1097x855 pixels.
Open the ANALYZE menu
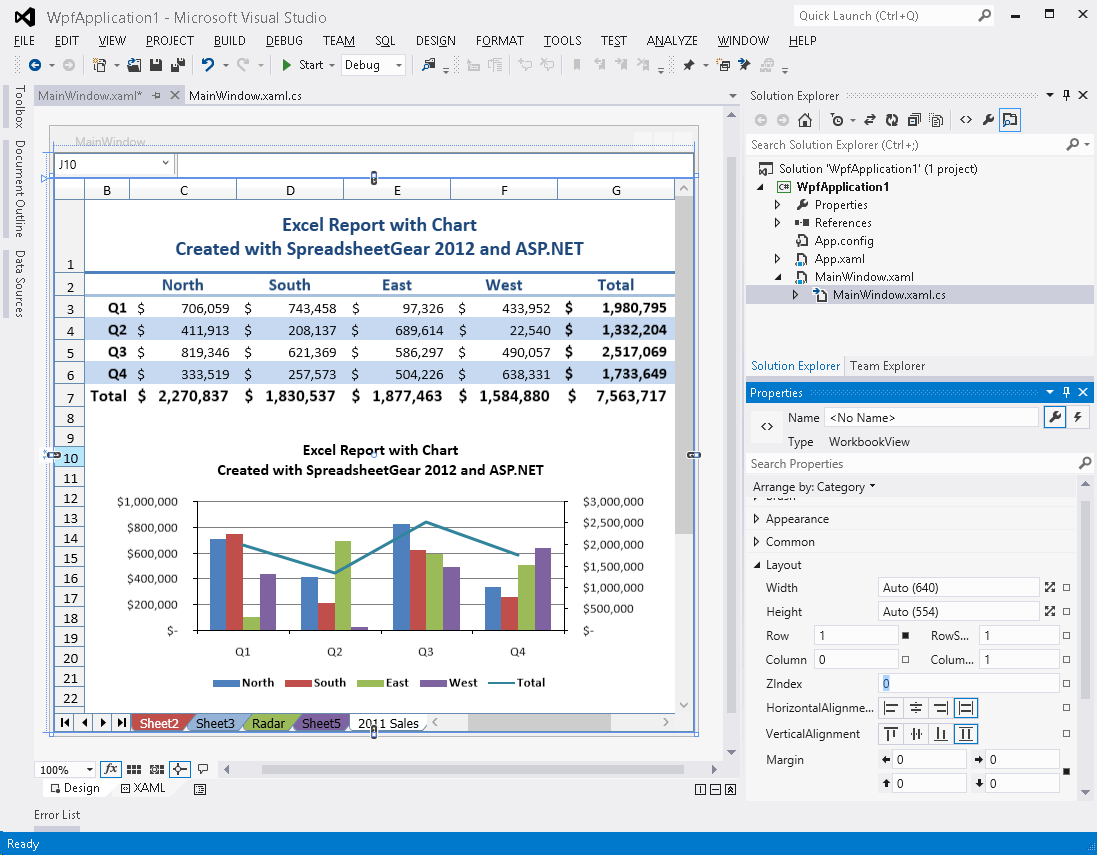[672, 41]
